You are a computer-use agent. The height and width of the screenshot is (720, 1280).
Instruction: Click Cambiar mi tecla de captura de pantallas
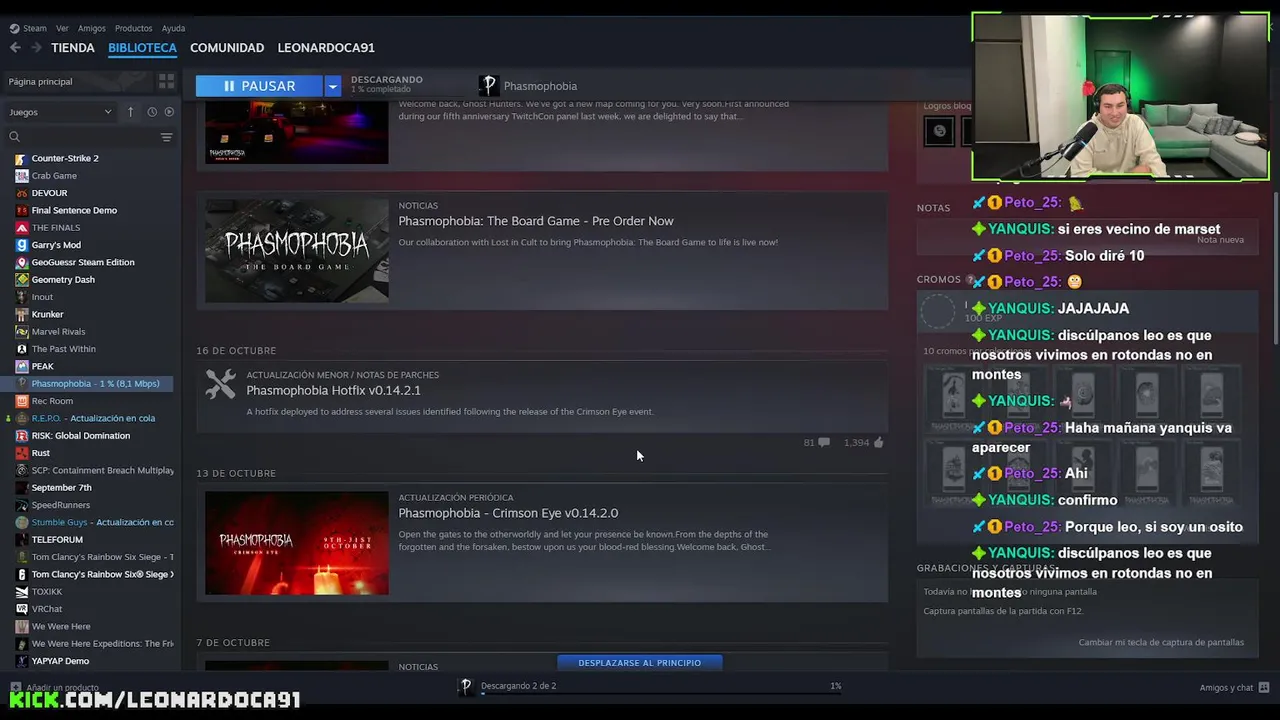click(x=1161, y=642)
